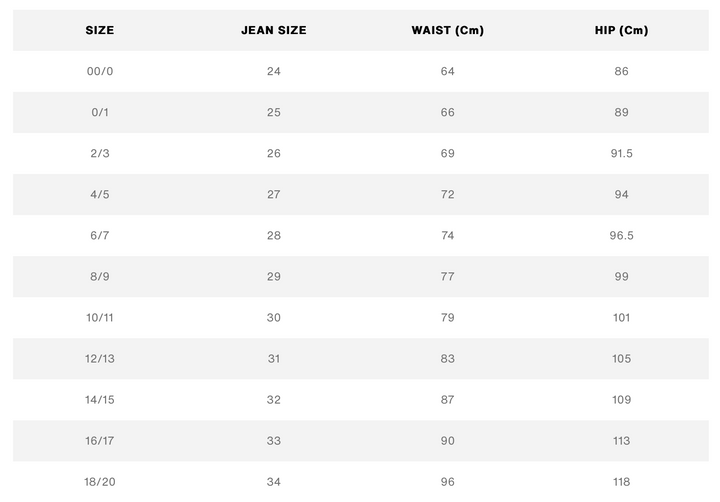Select the 4/5 size cell
Image resolution: width=720 pixels, height=502 pixels.
100,194
